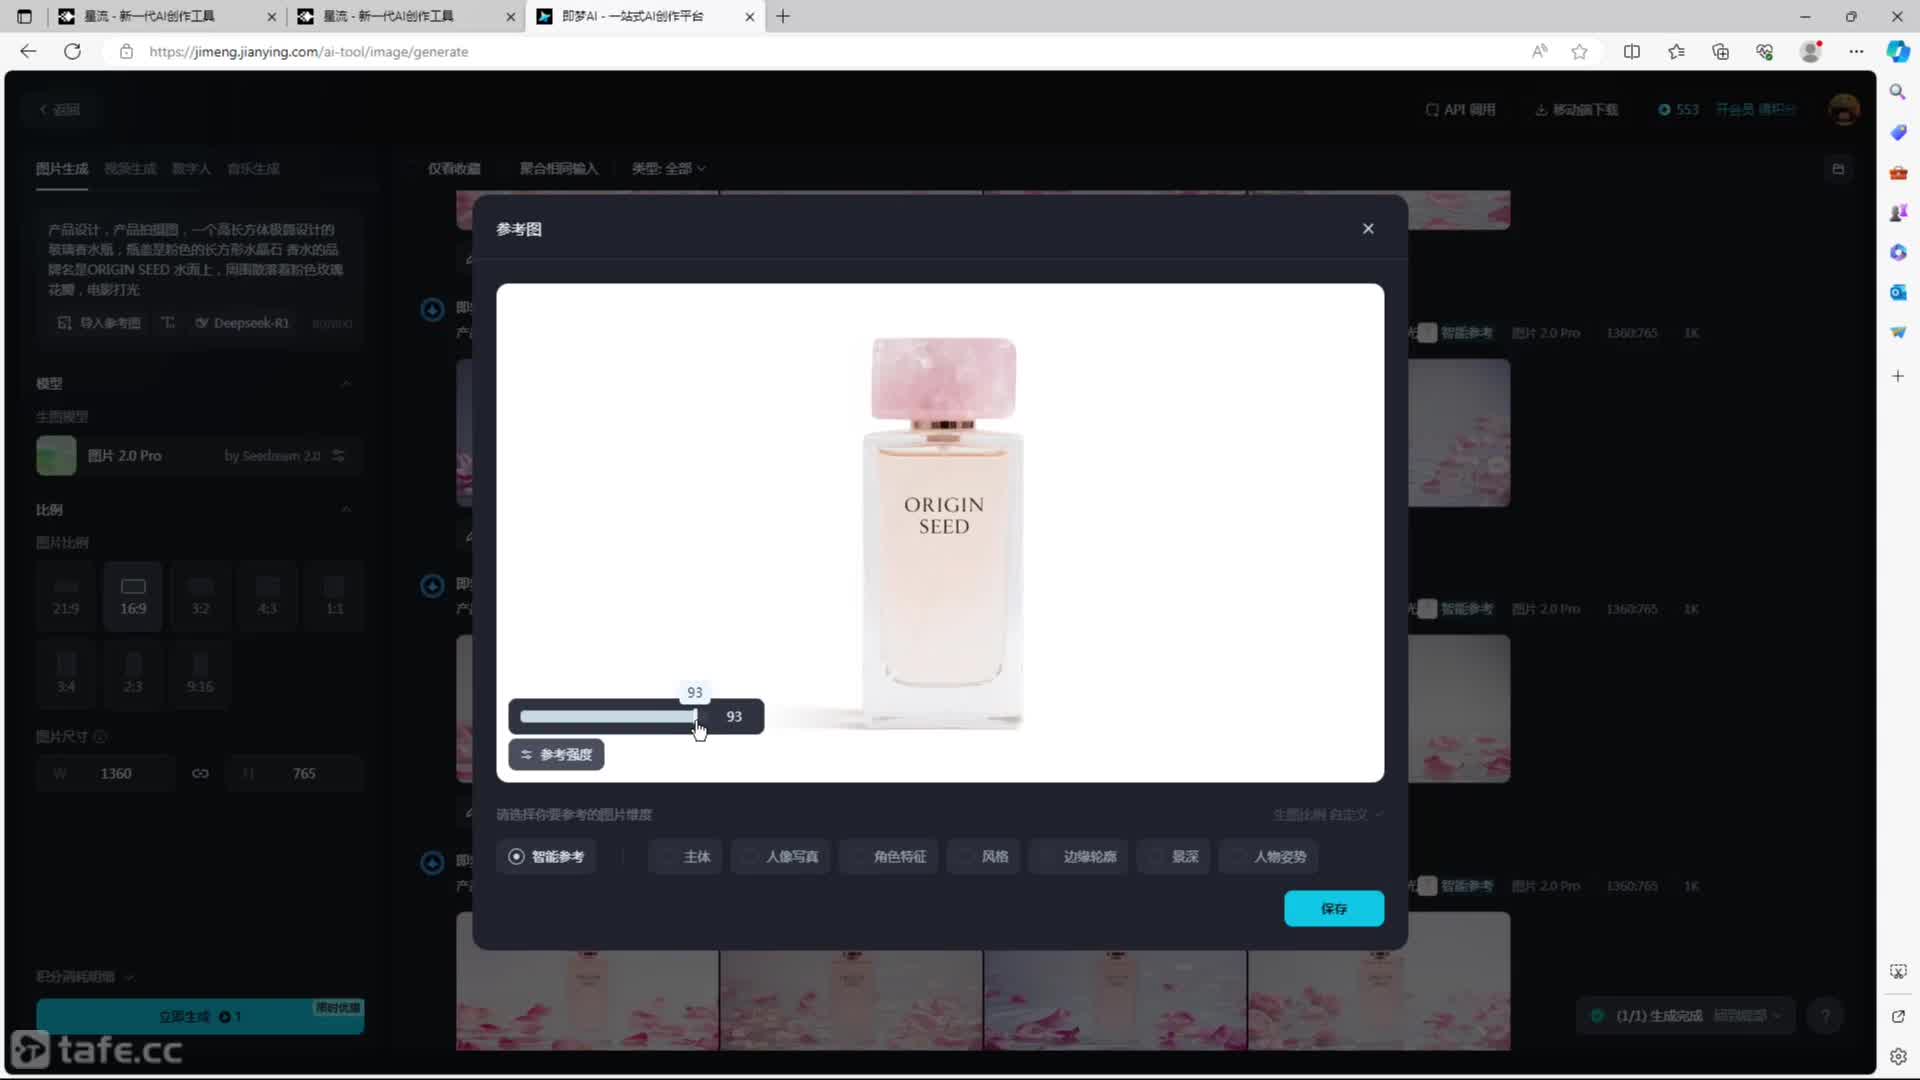Click the strength value field showing 93

[x=734, y=716]
